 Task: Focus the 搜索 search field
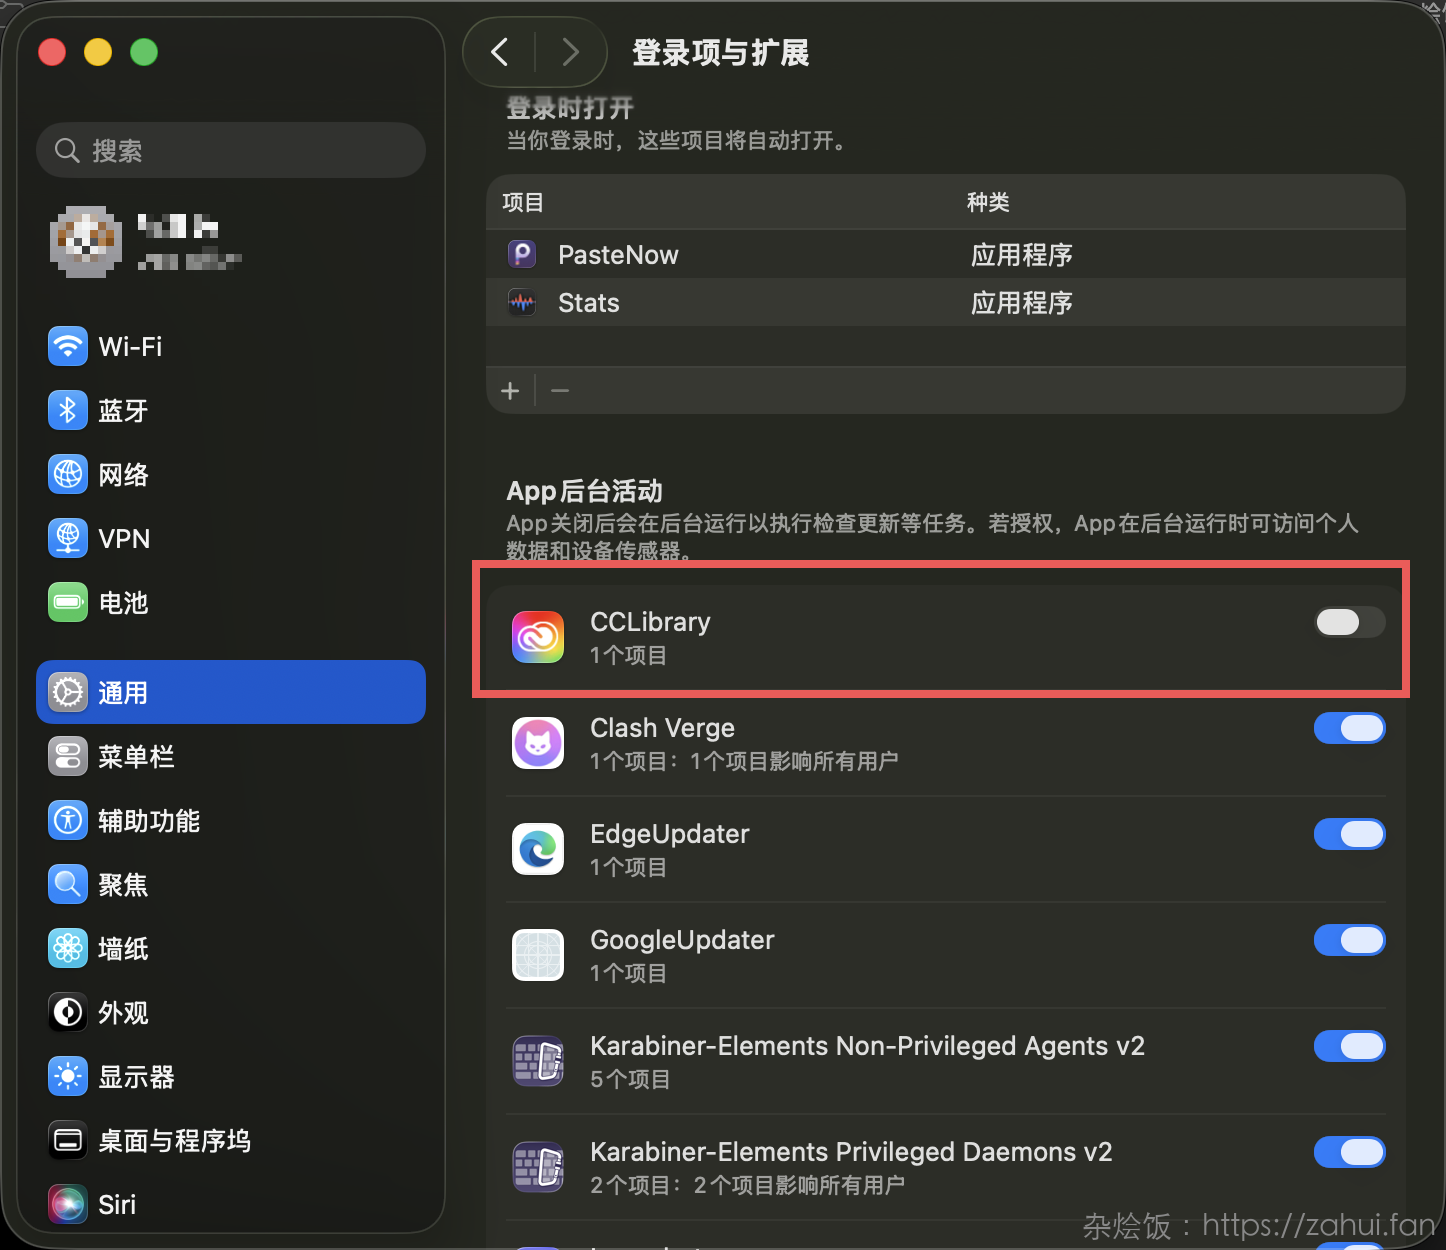(x=231, y=150)
